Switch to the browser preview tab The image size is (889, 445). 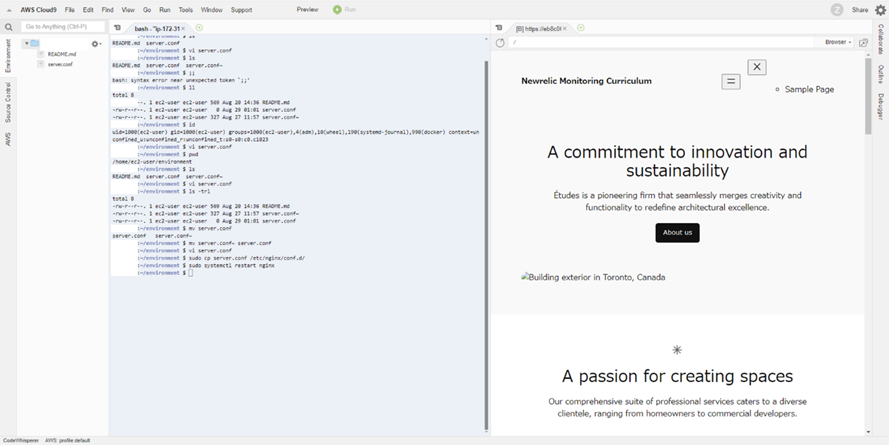click(x=539, y=28)
